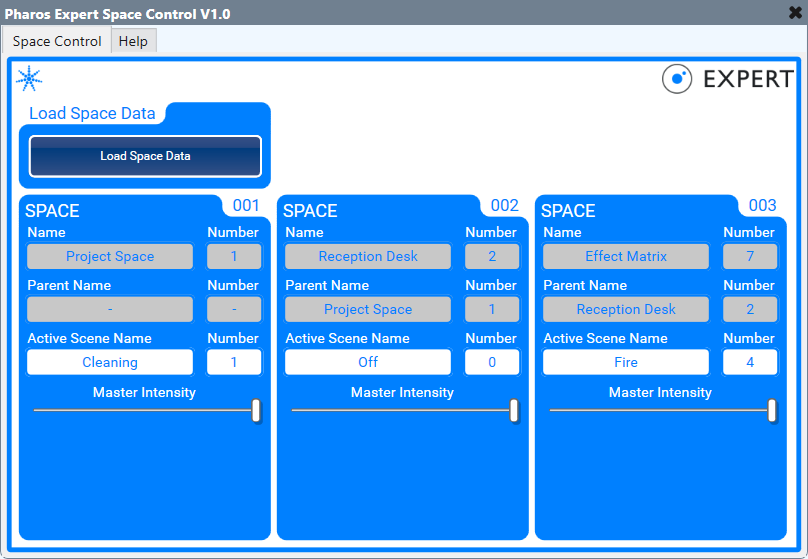808x559 pixels.
Task: Click Parent Name label in Space 003
Action: (585, 285)
